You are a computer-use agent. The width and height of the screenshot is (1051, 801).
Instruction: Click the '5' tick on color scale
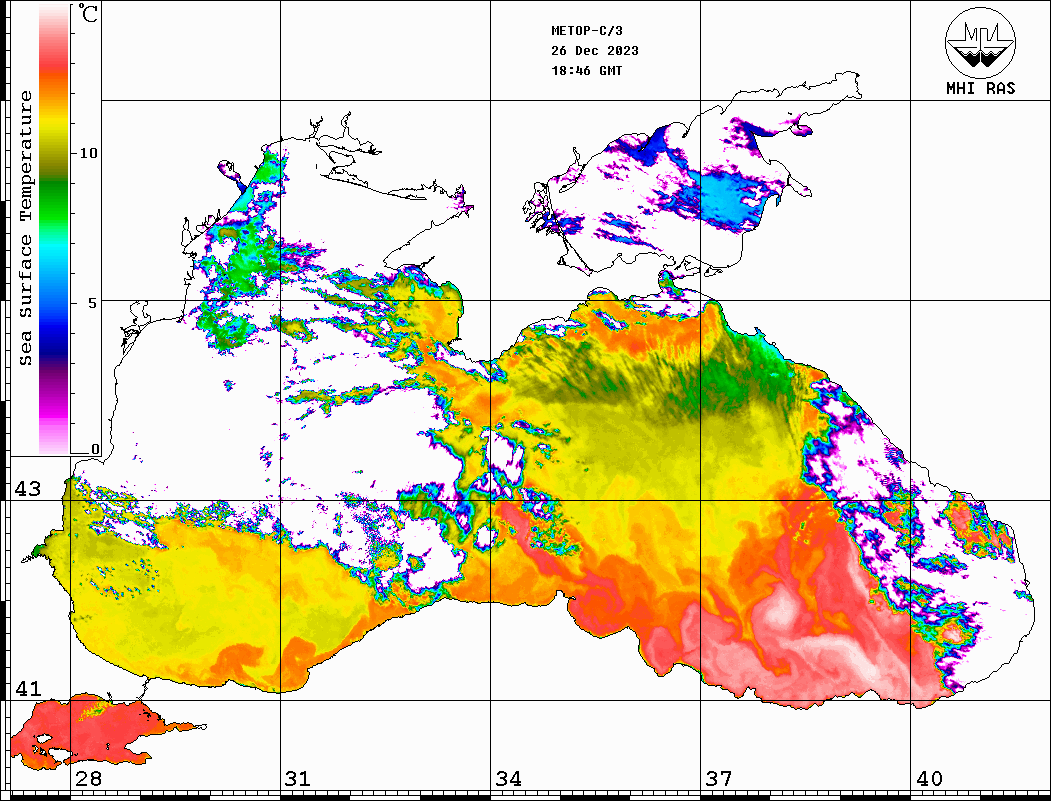point(93,303)
